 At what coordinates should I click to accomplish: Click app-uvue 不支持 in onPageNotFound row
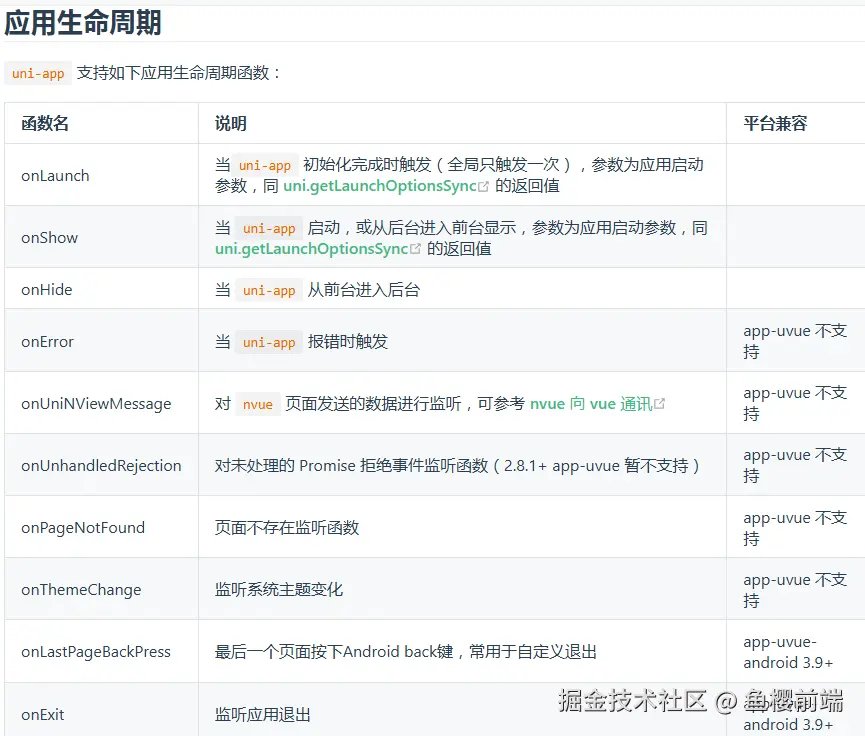[794, 528]
